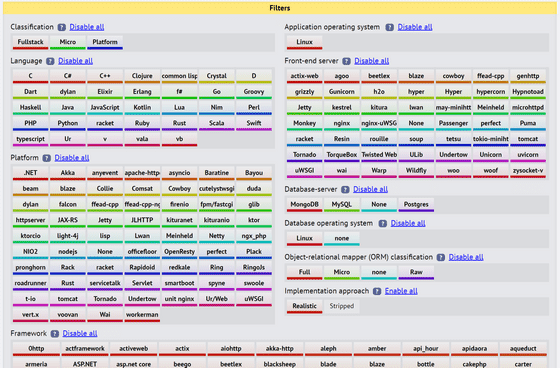
Task: Enable all Implementation approach filters
Action: [401, 291]
